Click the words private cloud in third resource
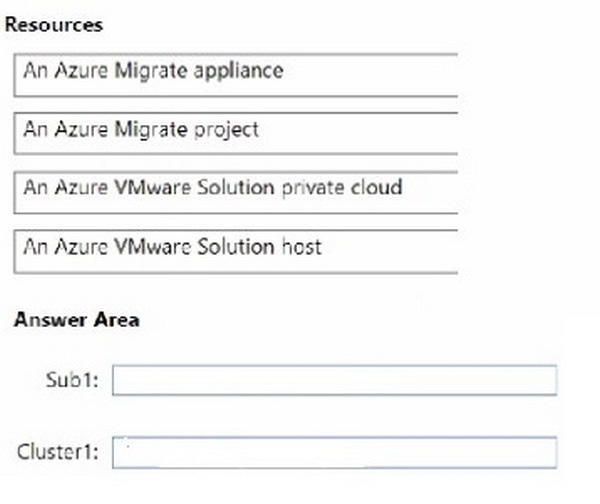 tap(342, 188)
